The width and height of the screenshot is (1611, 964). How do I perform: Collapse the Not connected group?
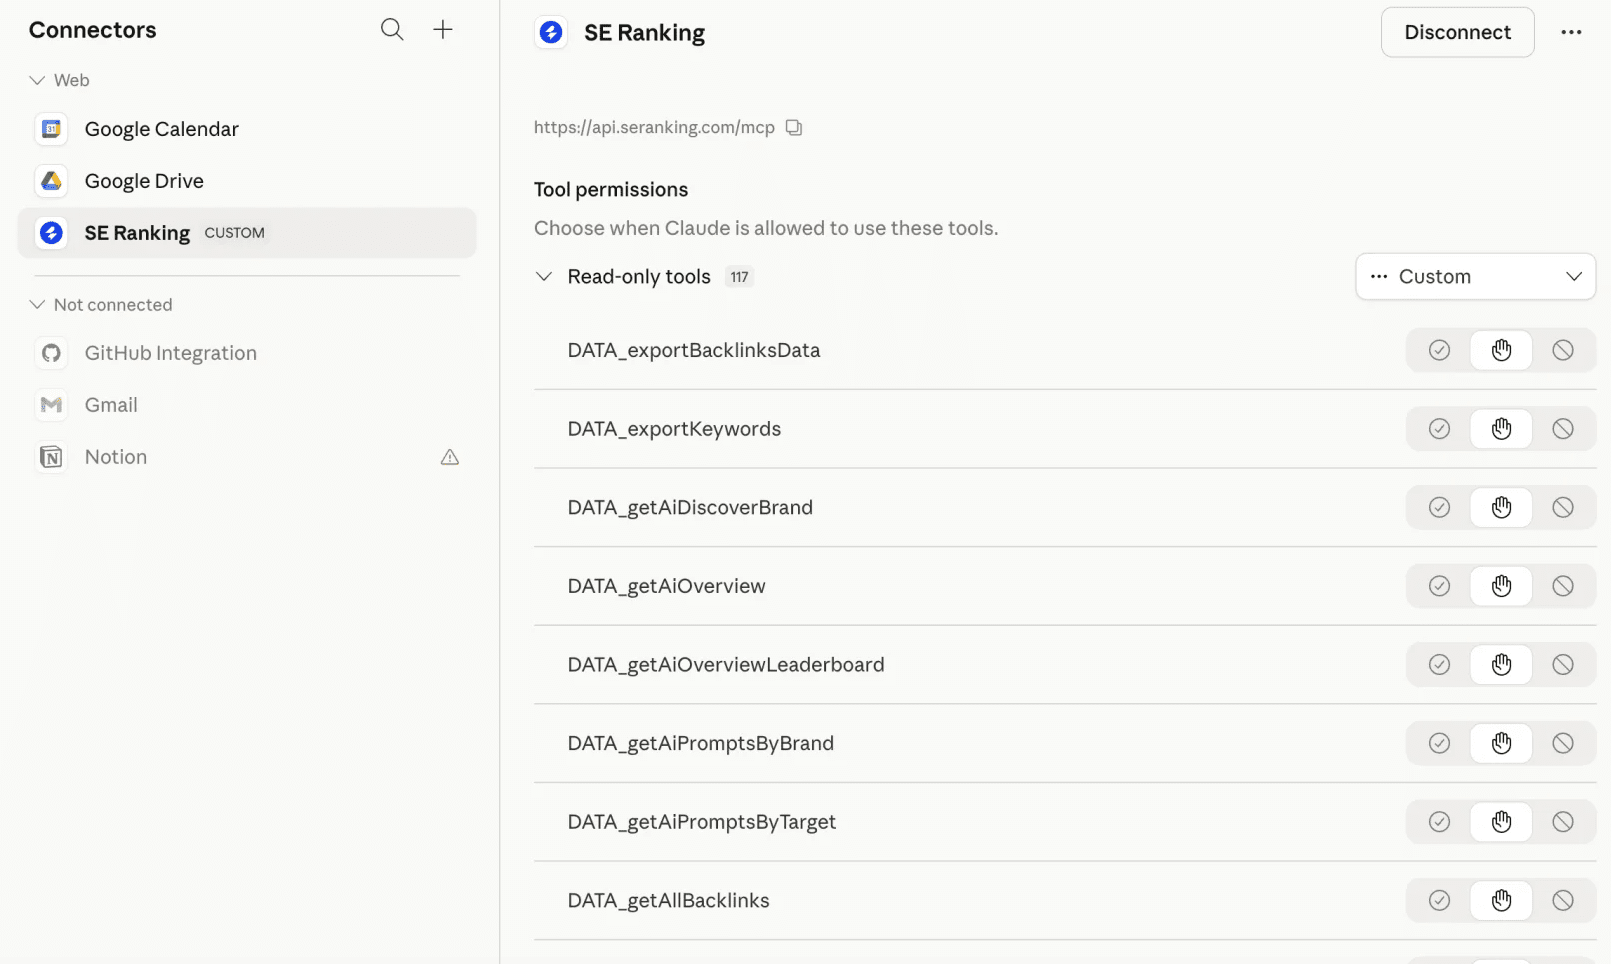click(37, 305)
